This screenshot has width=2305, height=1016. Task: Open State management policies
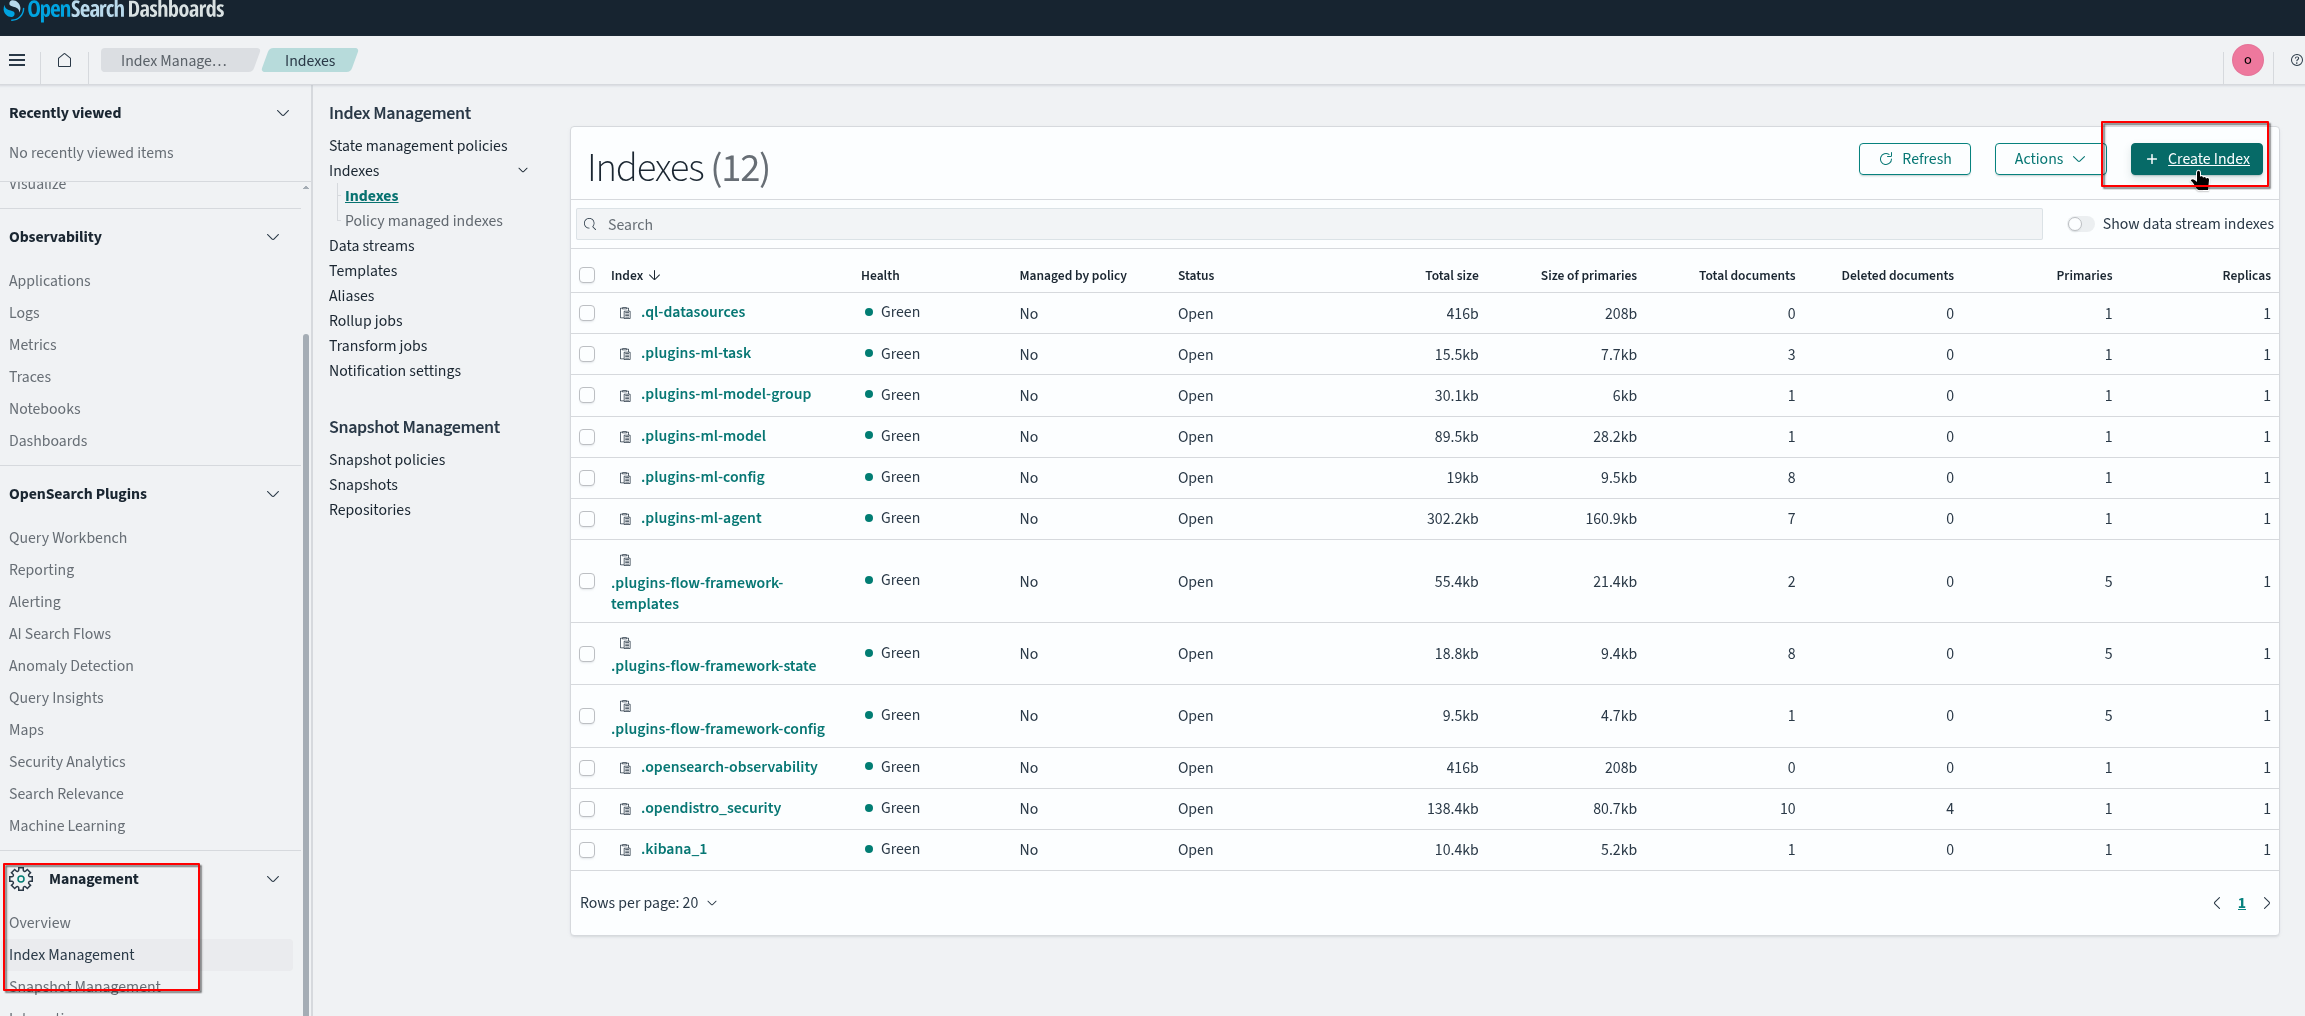(418, 146)
